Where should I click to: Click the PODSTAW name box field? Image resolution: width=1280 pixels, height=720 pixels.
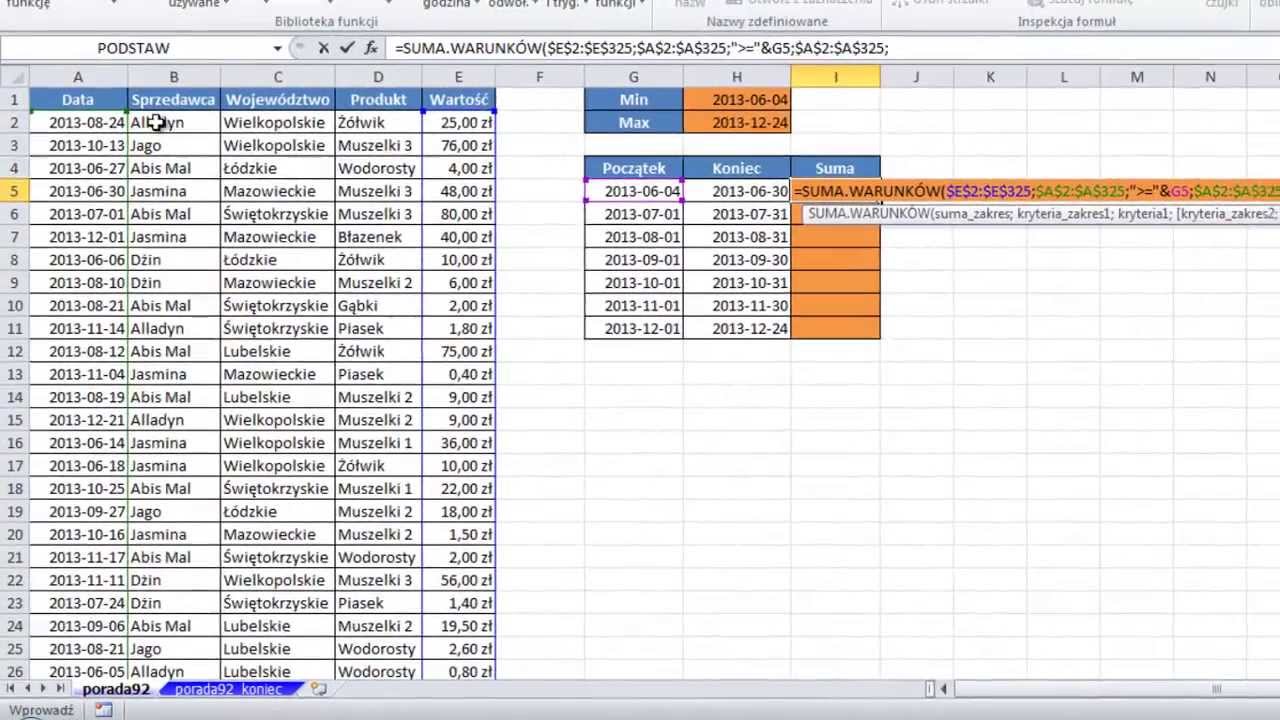point(134,48)
